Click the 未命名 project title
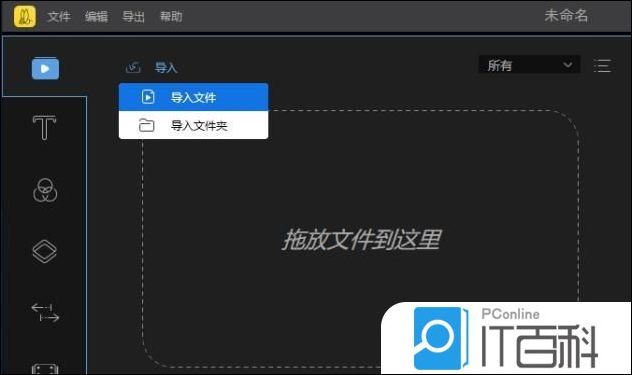632x375 pixels. click(x=566, y=16)
